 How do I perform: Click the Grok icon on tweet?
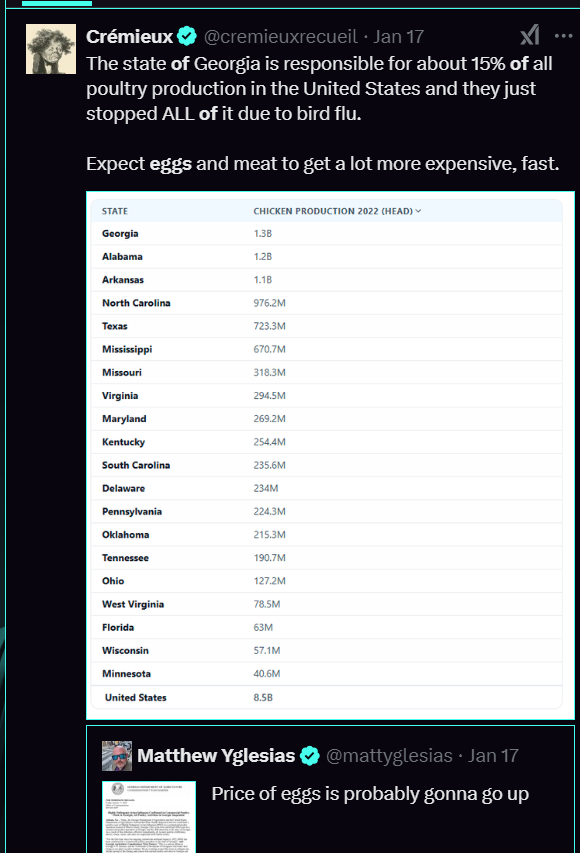[529, 35]
